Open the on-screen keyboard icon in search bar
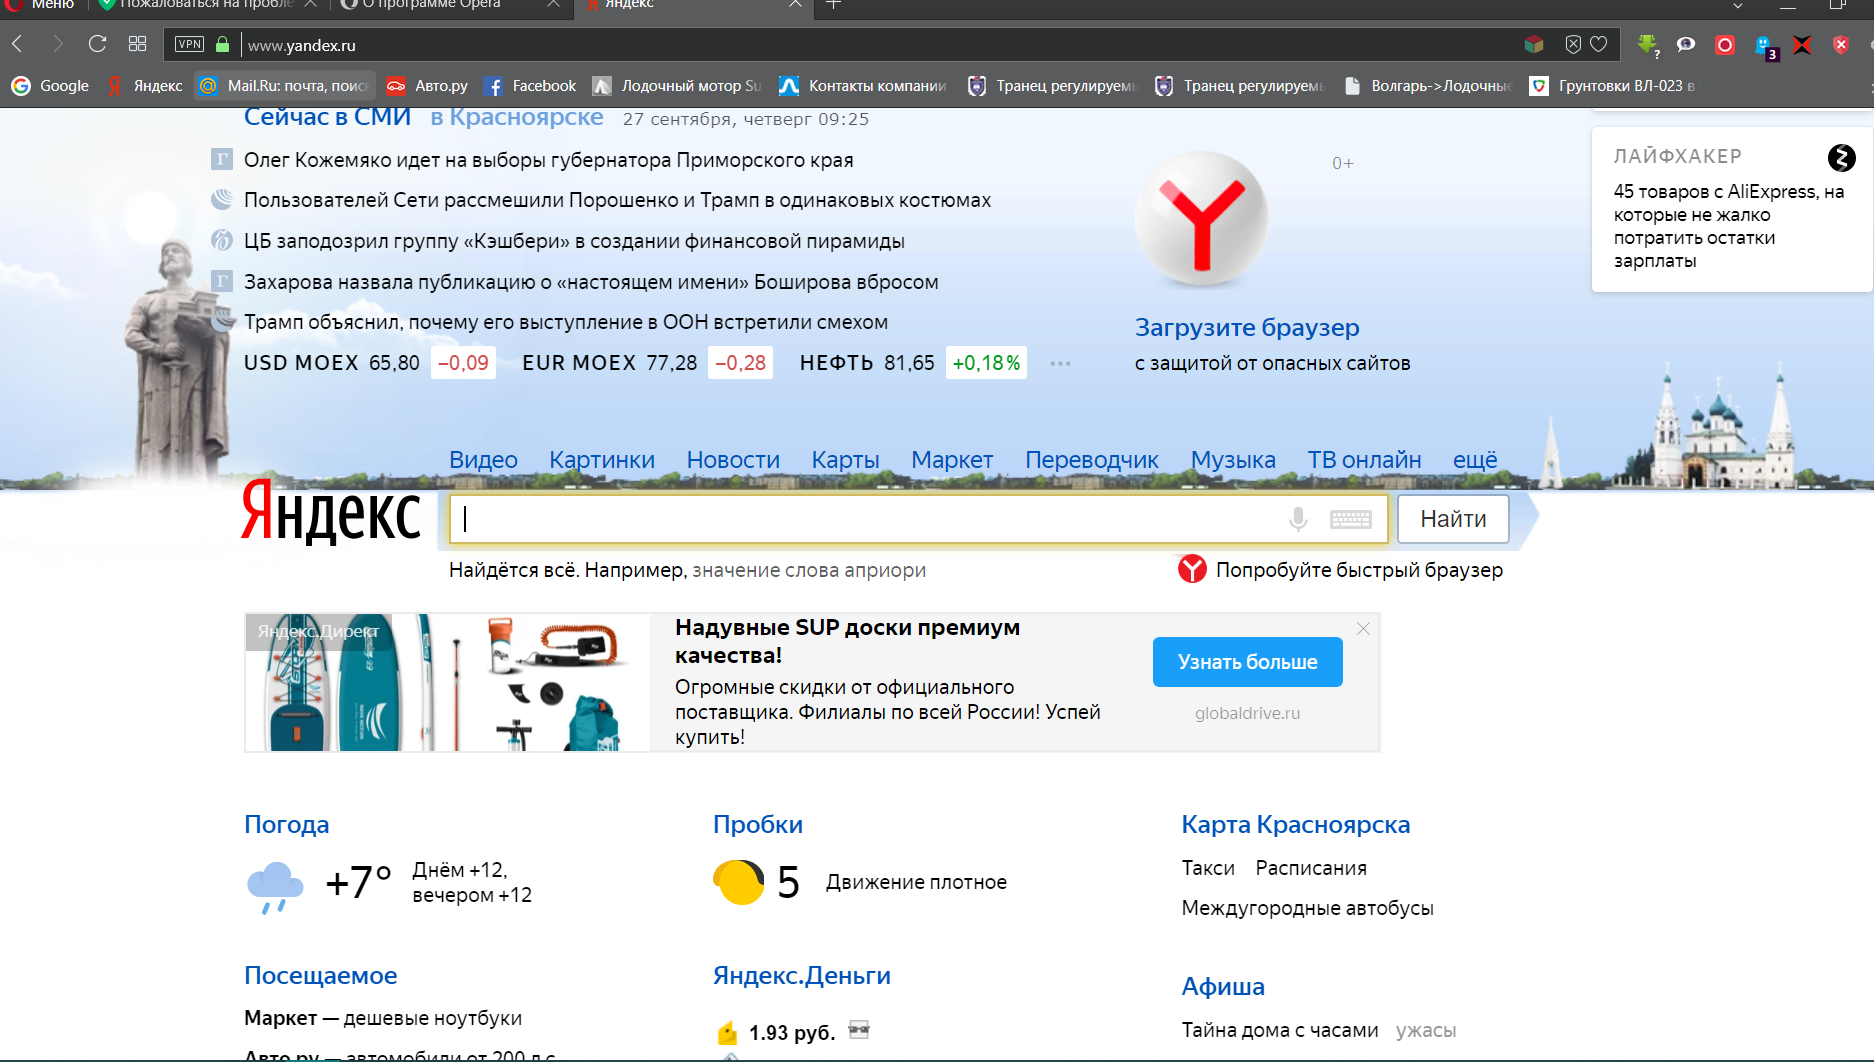Viewport: 1874px width, 1062px height. tap(1351, 519)
